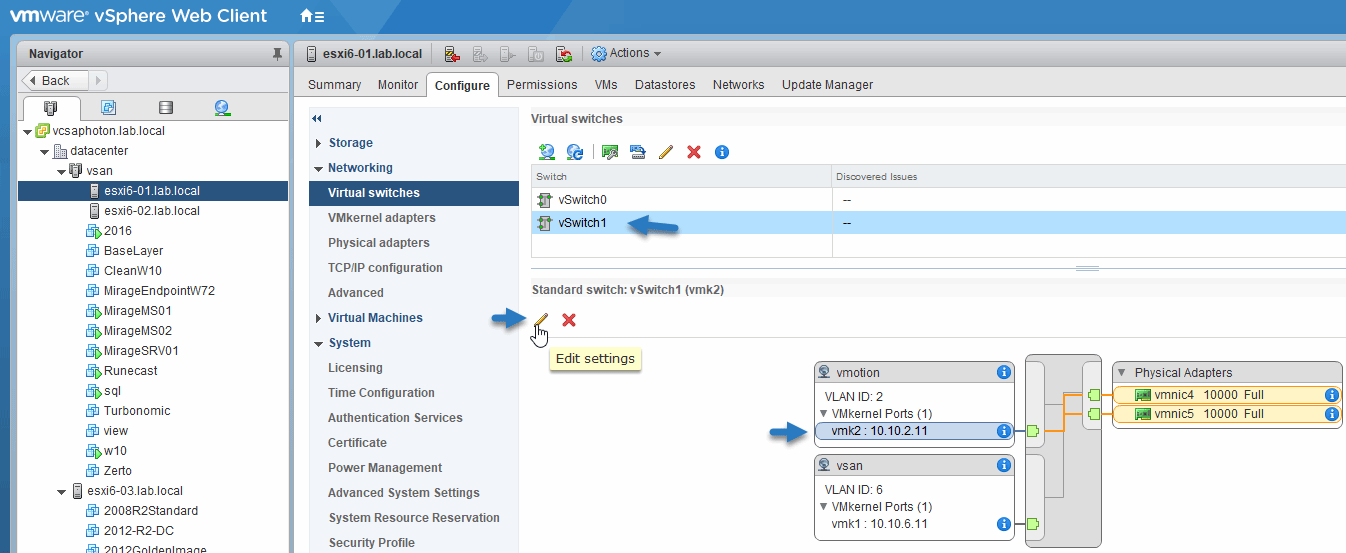The height and width of the screenshot is (553, 1346).
Task: Click the info icon next to vmnic4
Action: 1331,395
